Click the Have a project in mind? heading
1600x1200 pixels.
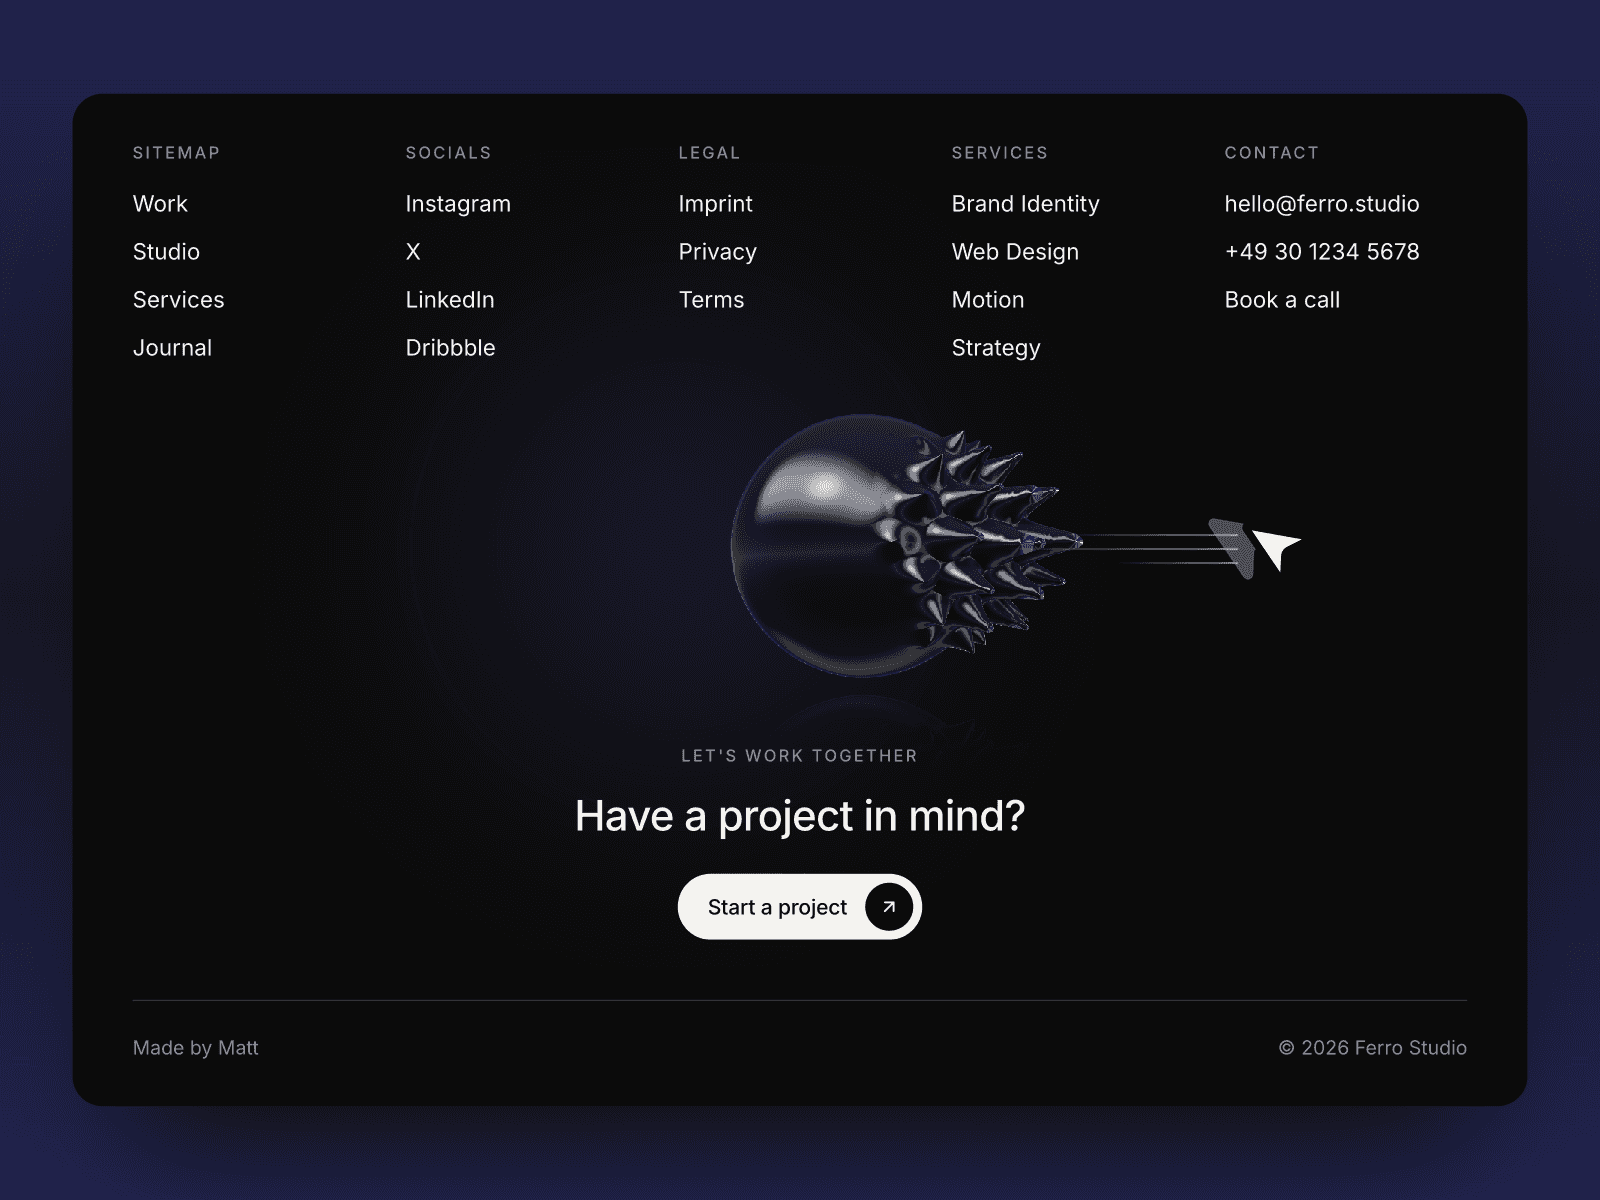(x=800, y=816)
